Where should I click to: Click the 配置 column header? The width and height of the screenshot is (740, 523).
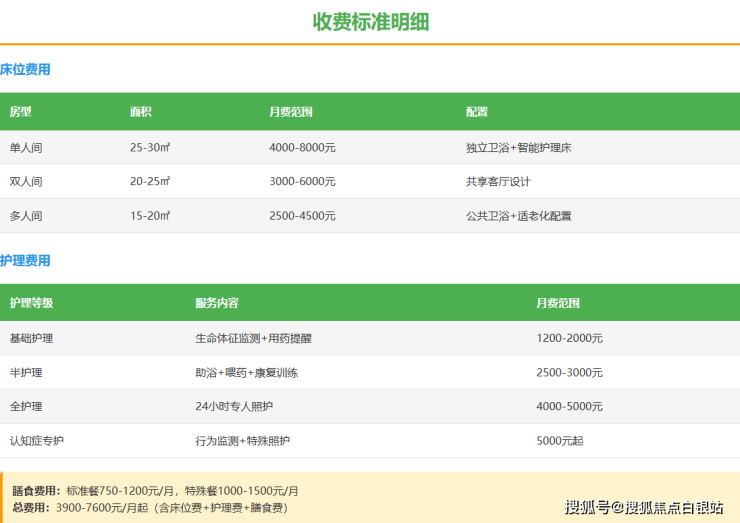tap(476, 112)
